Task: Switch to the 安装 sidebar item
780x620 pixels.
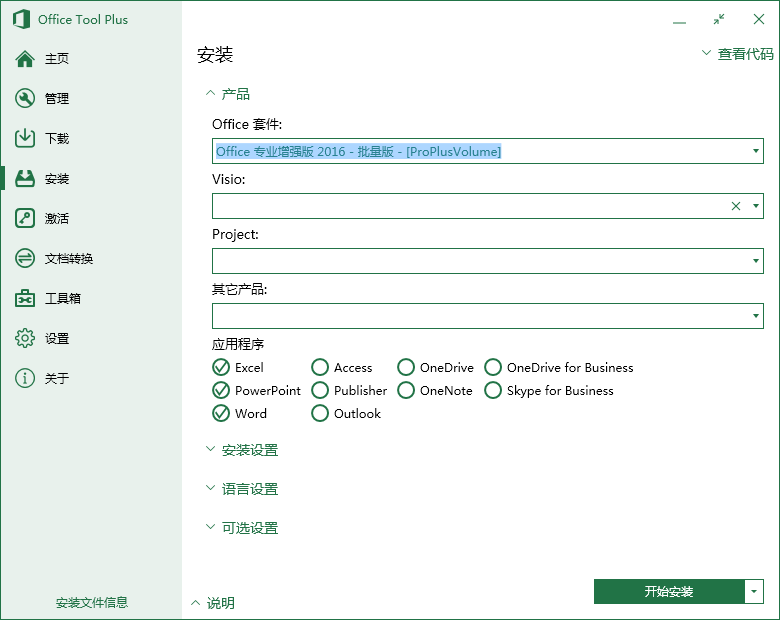Action: (56, 179)
